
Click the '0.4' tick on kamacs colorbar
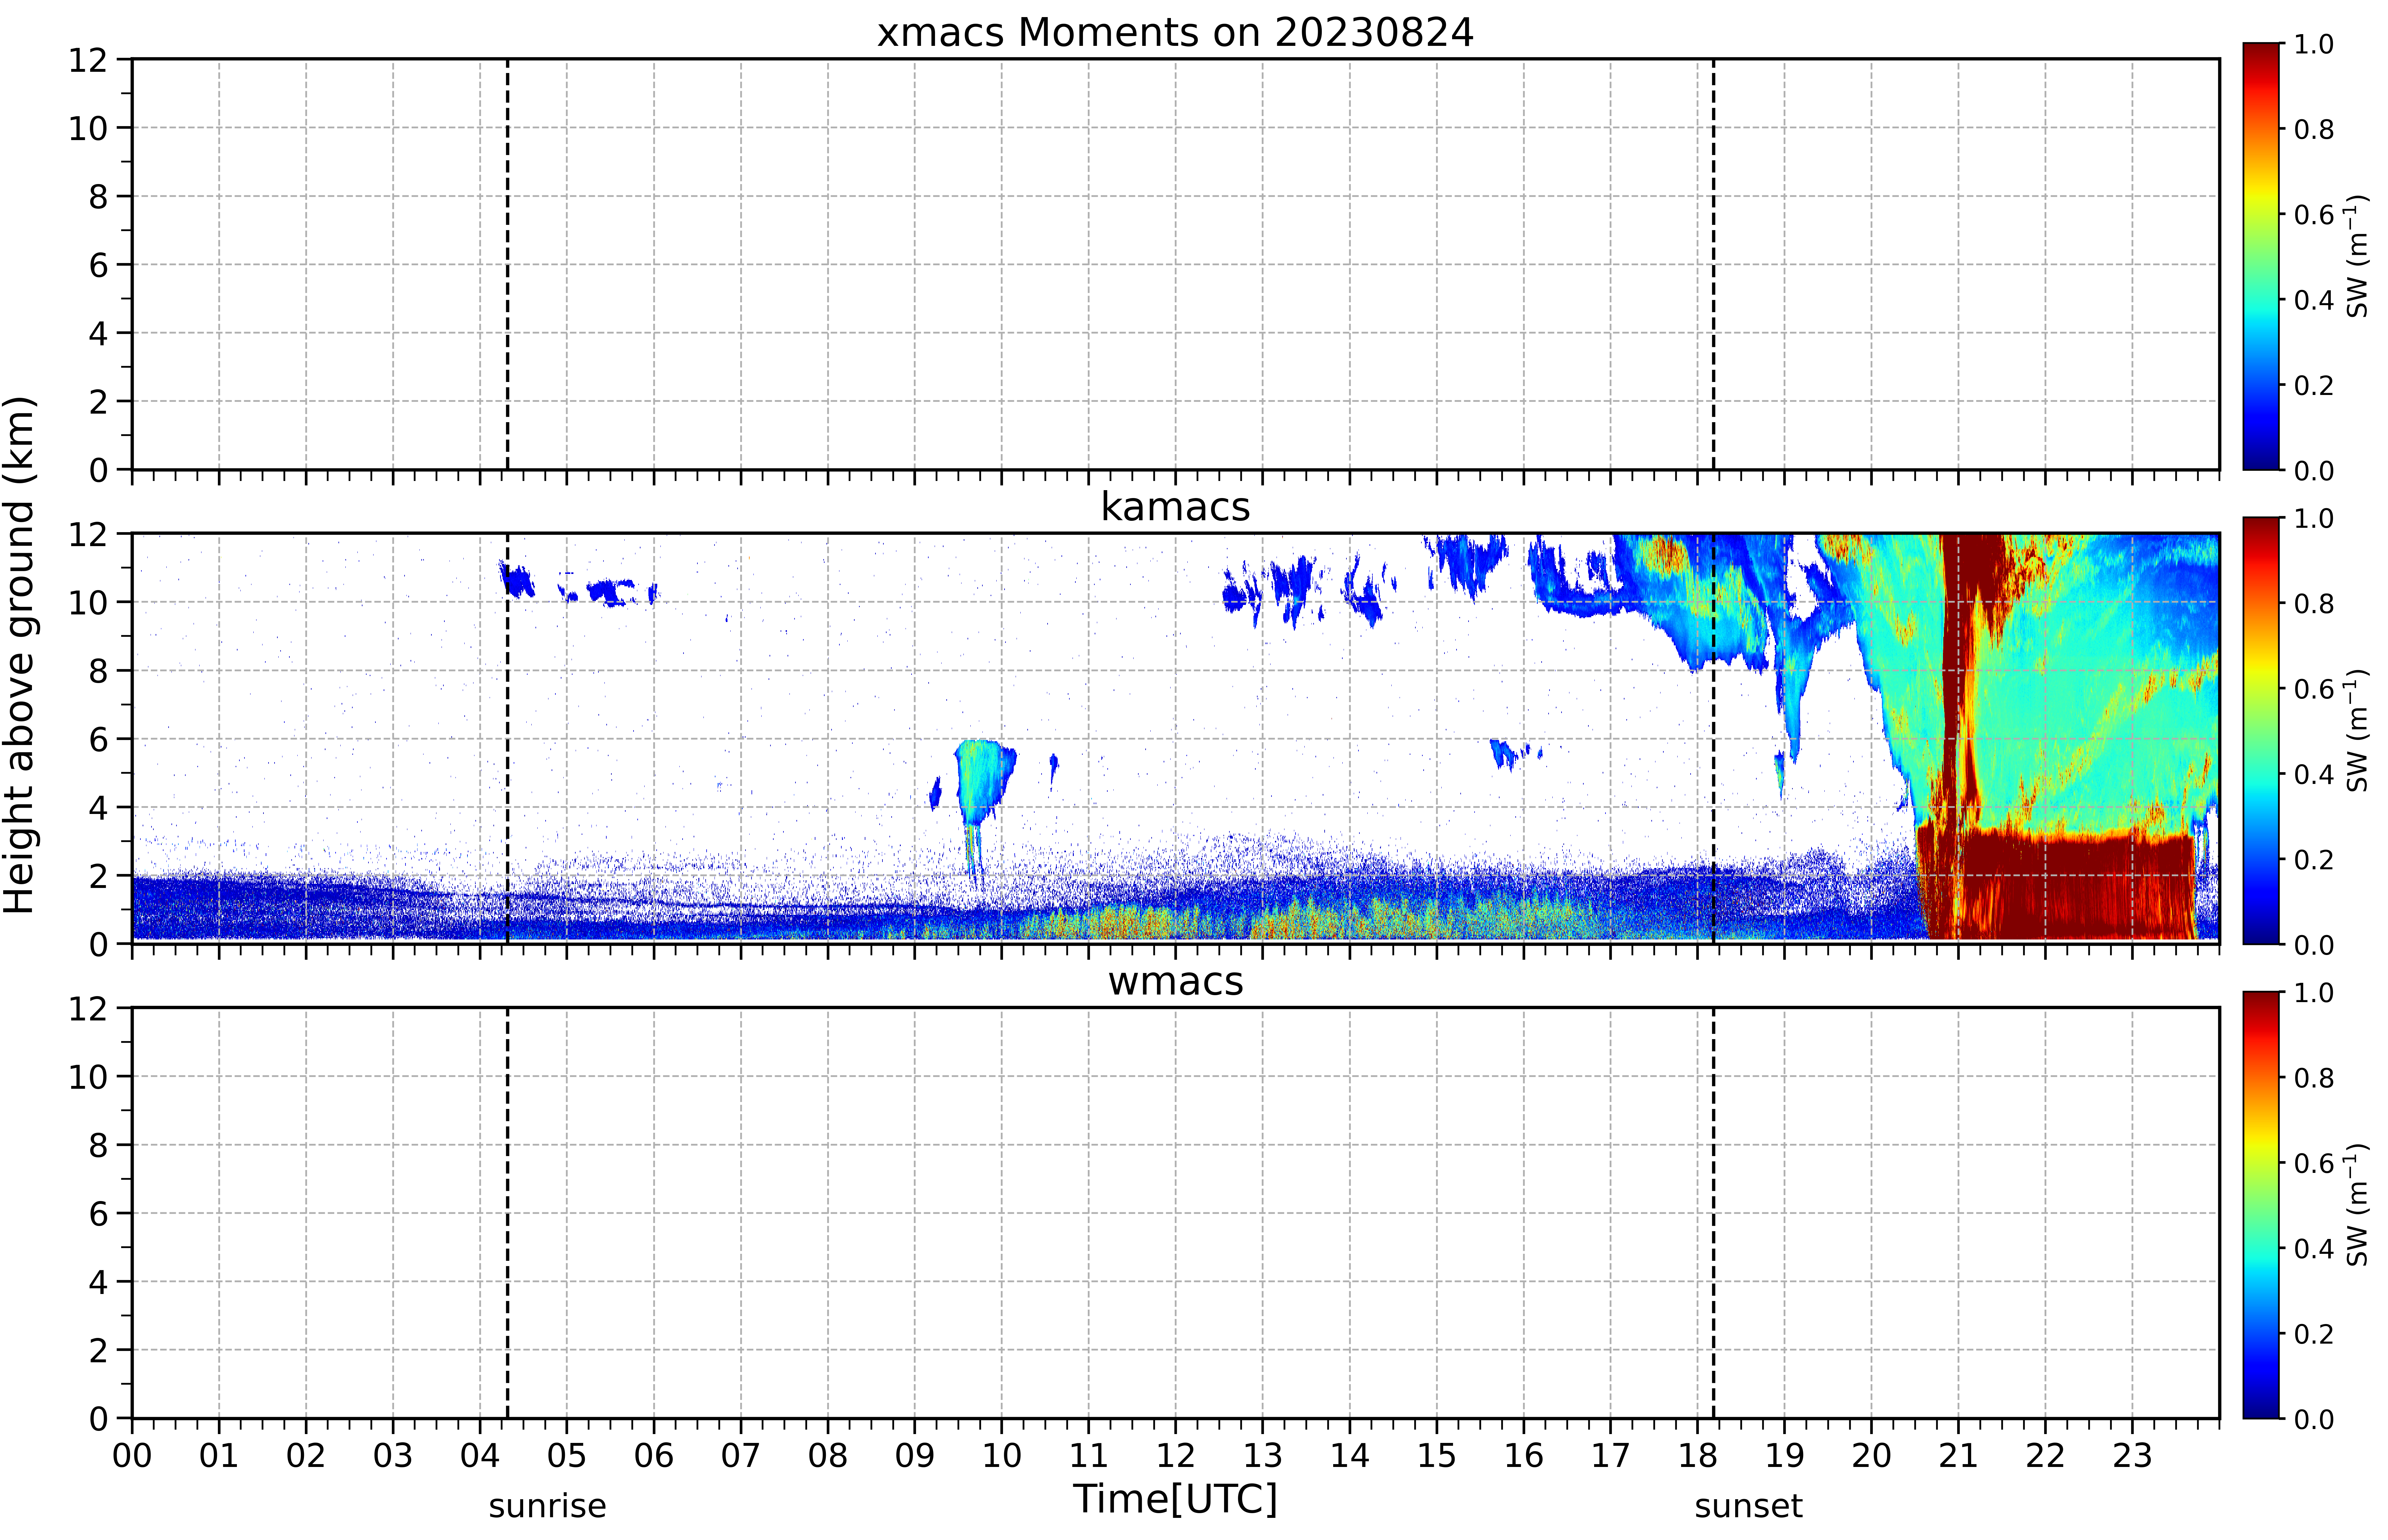tap(2314, 774)
